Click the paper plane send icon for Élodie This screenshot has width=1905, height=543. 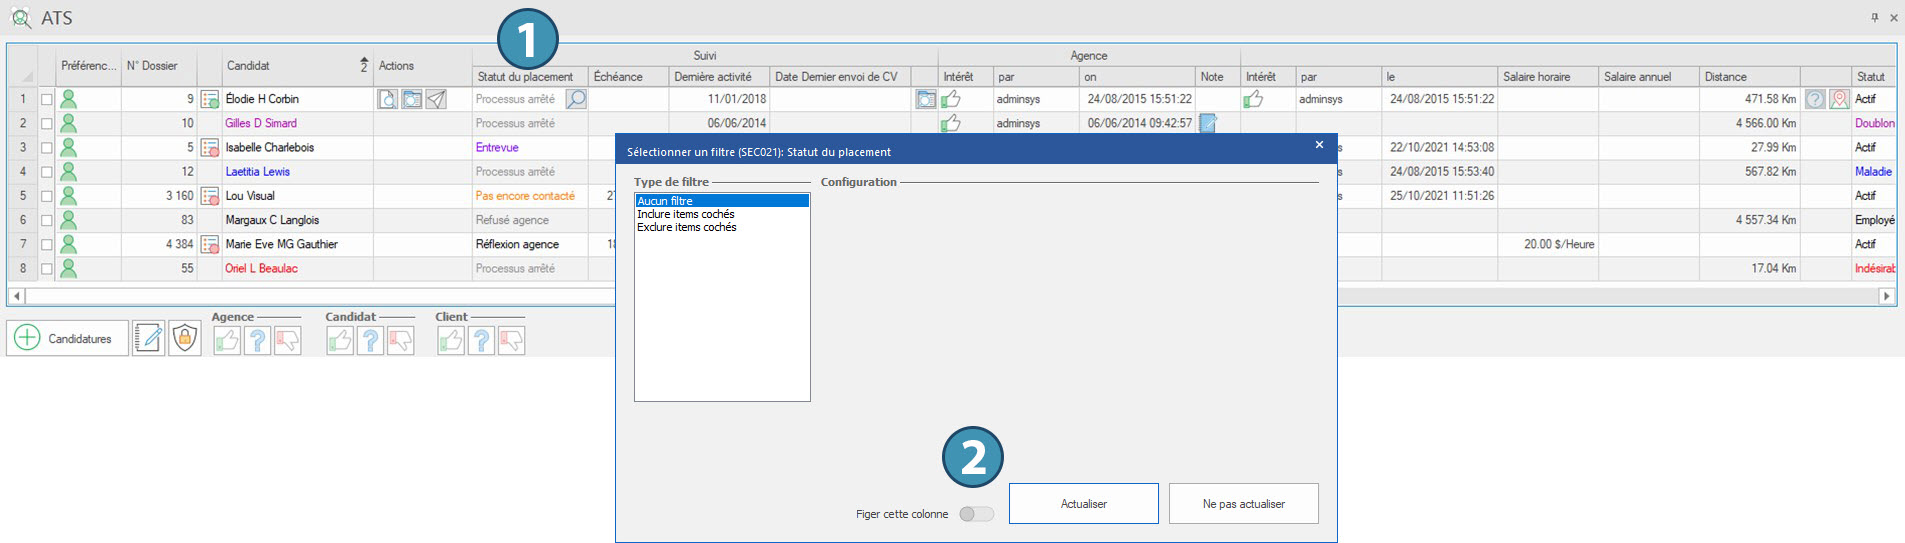(x=436, y=99)
